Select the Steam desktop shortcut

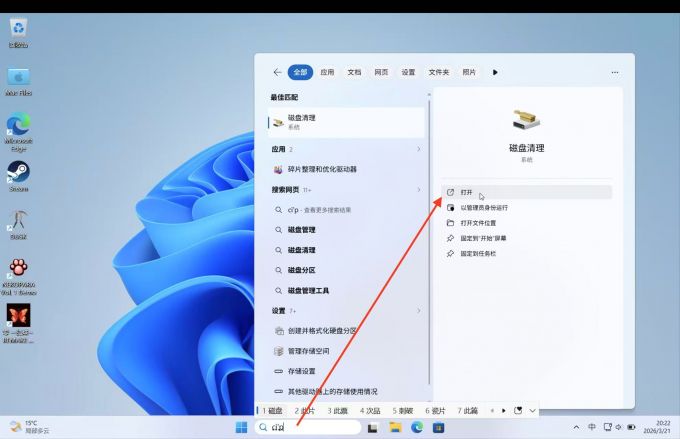pos(18,177)
